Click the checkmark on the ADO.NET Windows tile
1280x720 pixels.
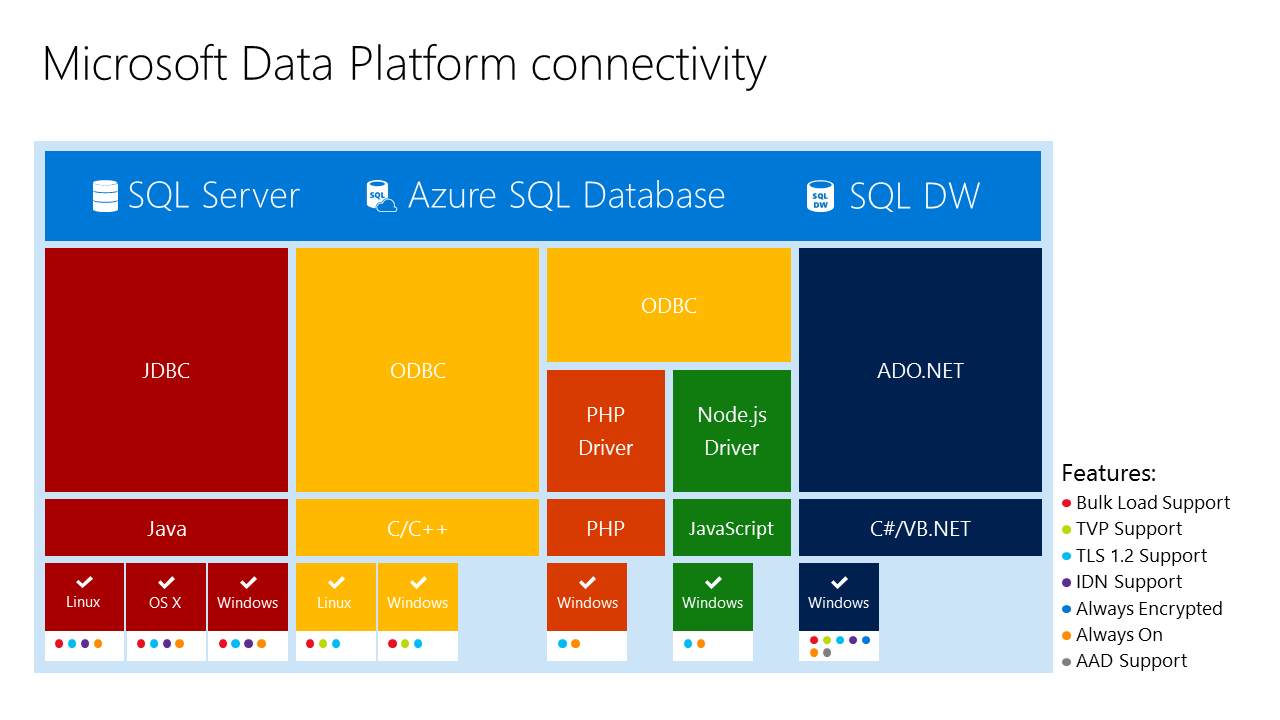tap(839, 582)
